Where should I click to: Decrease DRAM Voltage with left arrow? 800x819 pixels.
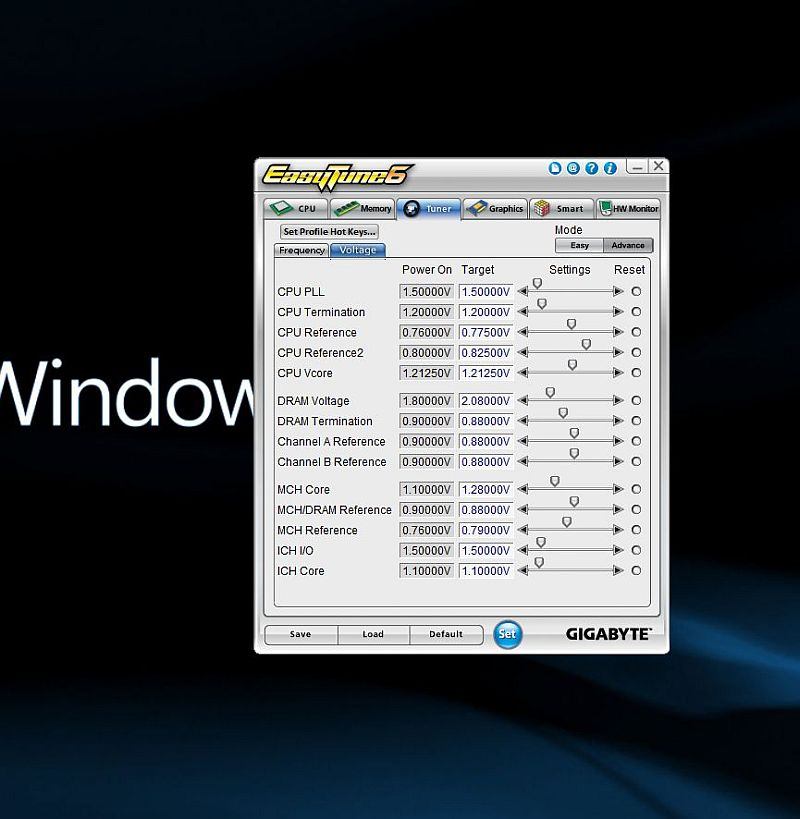[523, 401]
